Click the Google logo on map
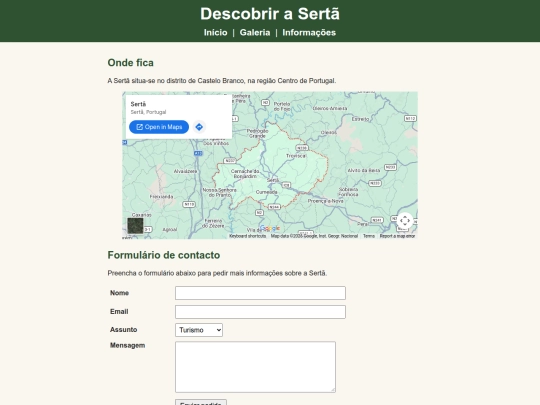The image size is (540, 405). click(269, 228)
